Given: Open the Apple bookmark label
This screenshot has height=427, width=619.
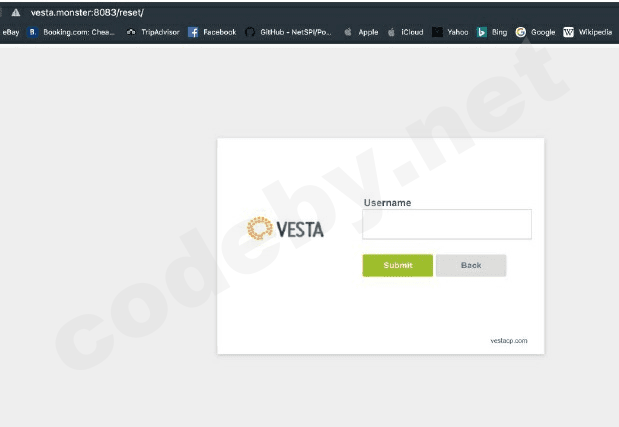Looking at the screenshot, I should pos(368,32).
